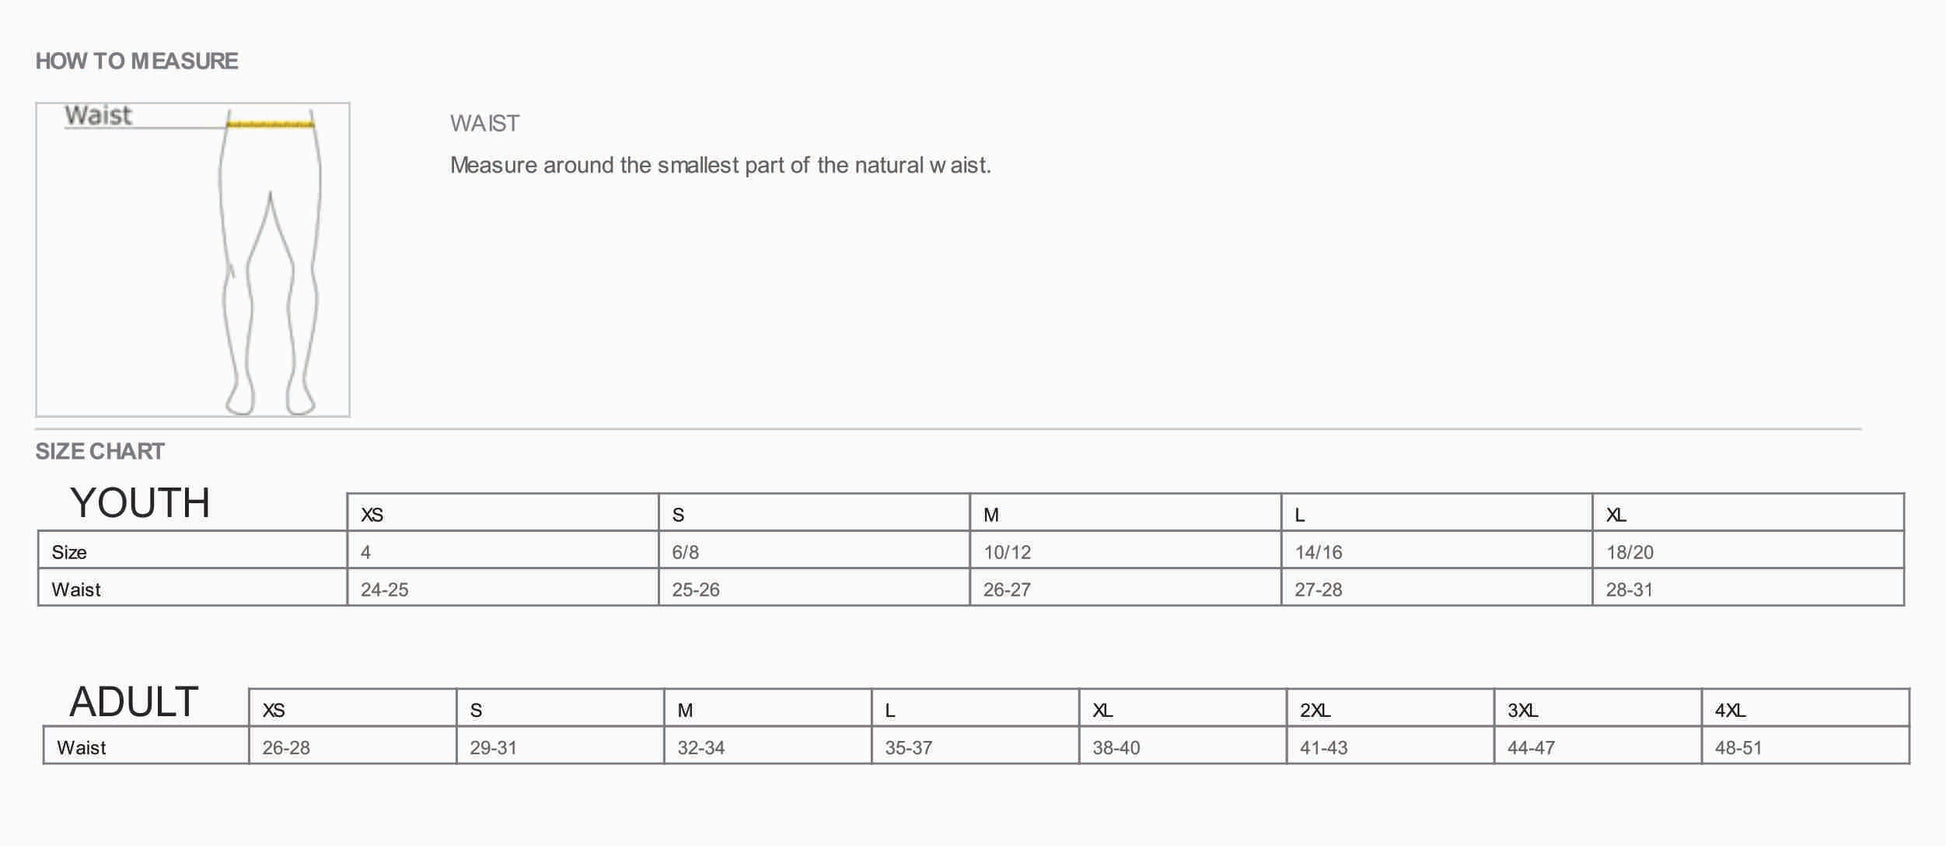Click the adult waist 26-28 cell
Screen dimensions: 1946x846
tap(286, 748)
